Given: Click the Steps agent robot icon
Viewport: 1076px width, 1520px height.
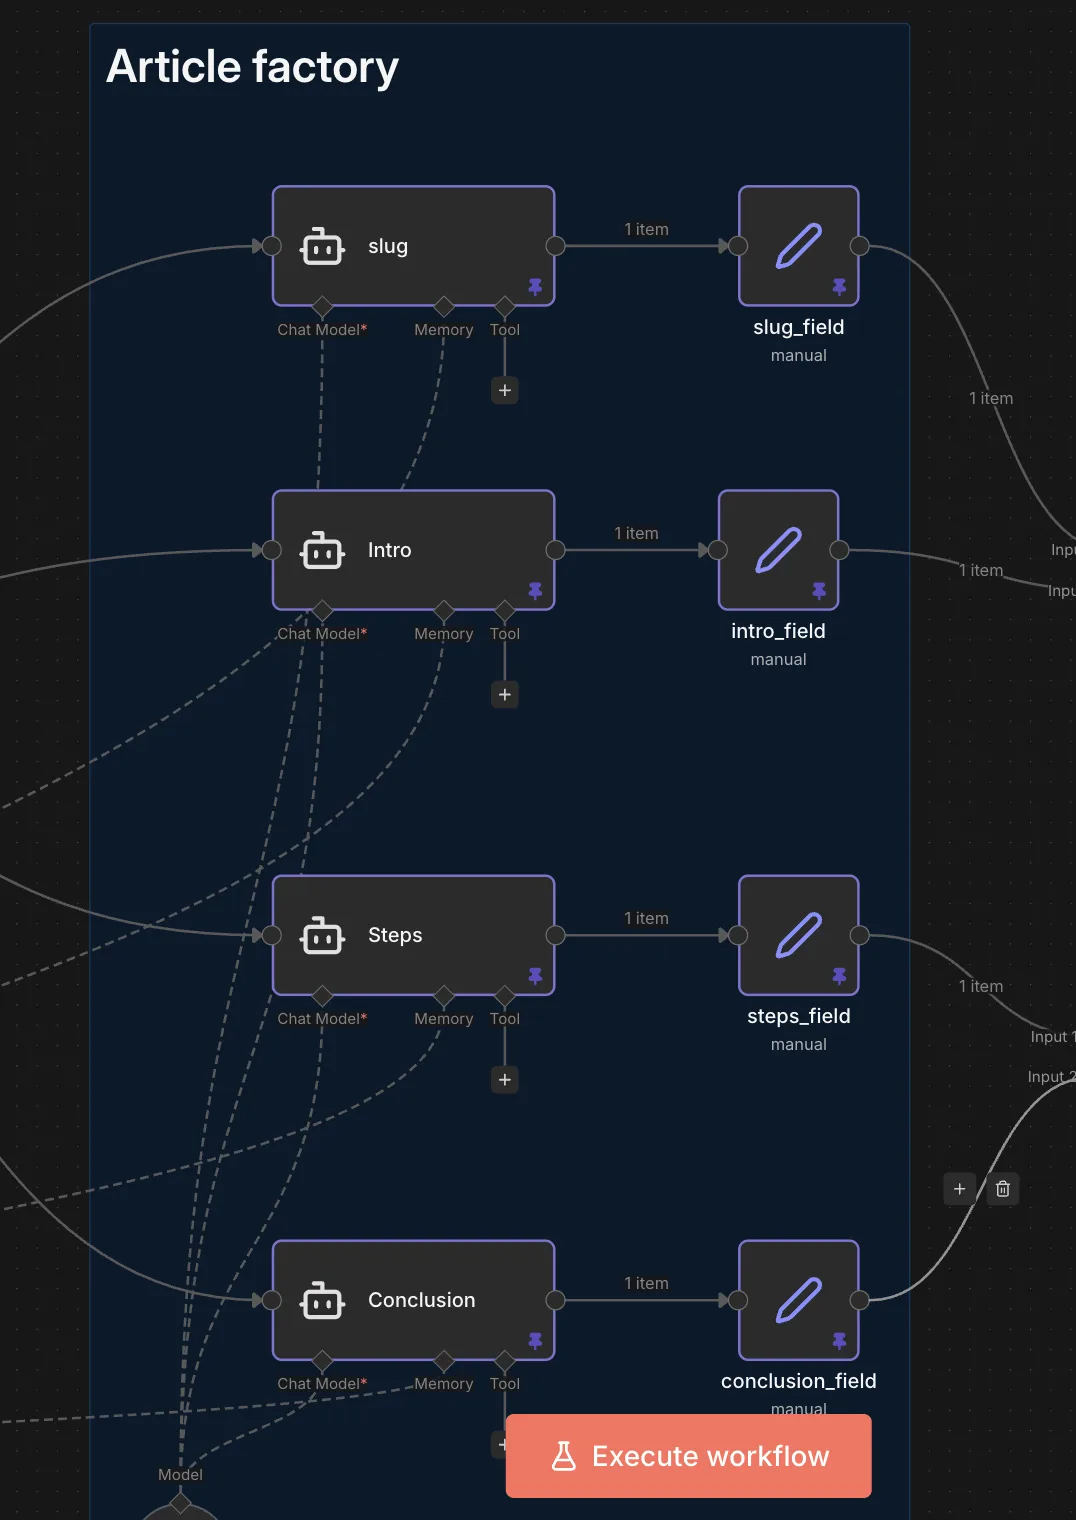Looking at the screenshot, I should 322,936.
